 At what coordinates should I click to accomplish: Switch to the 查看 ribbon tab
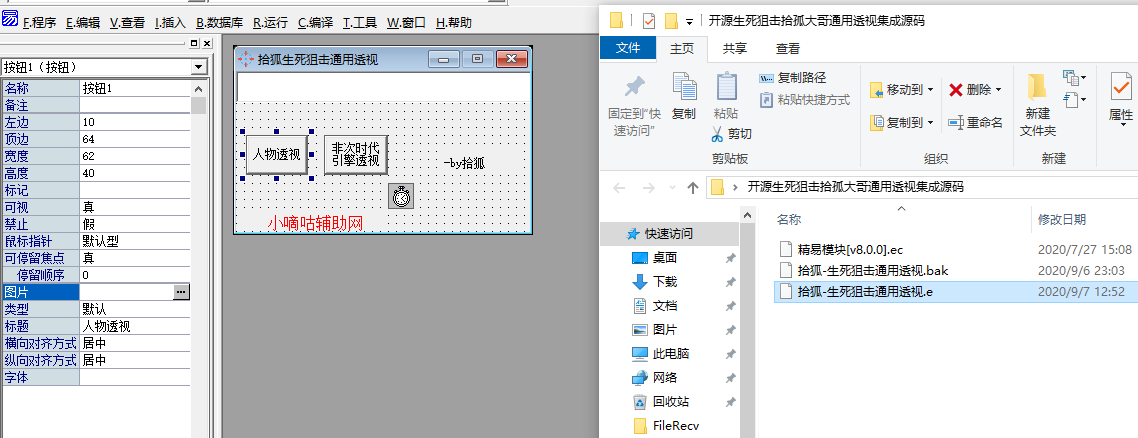click(787, 48)
